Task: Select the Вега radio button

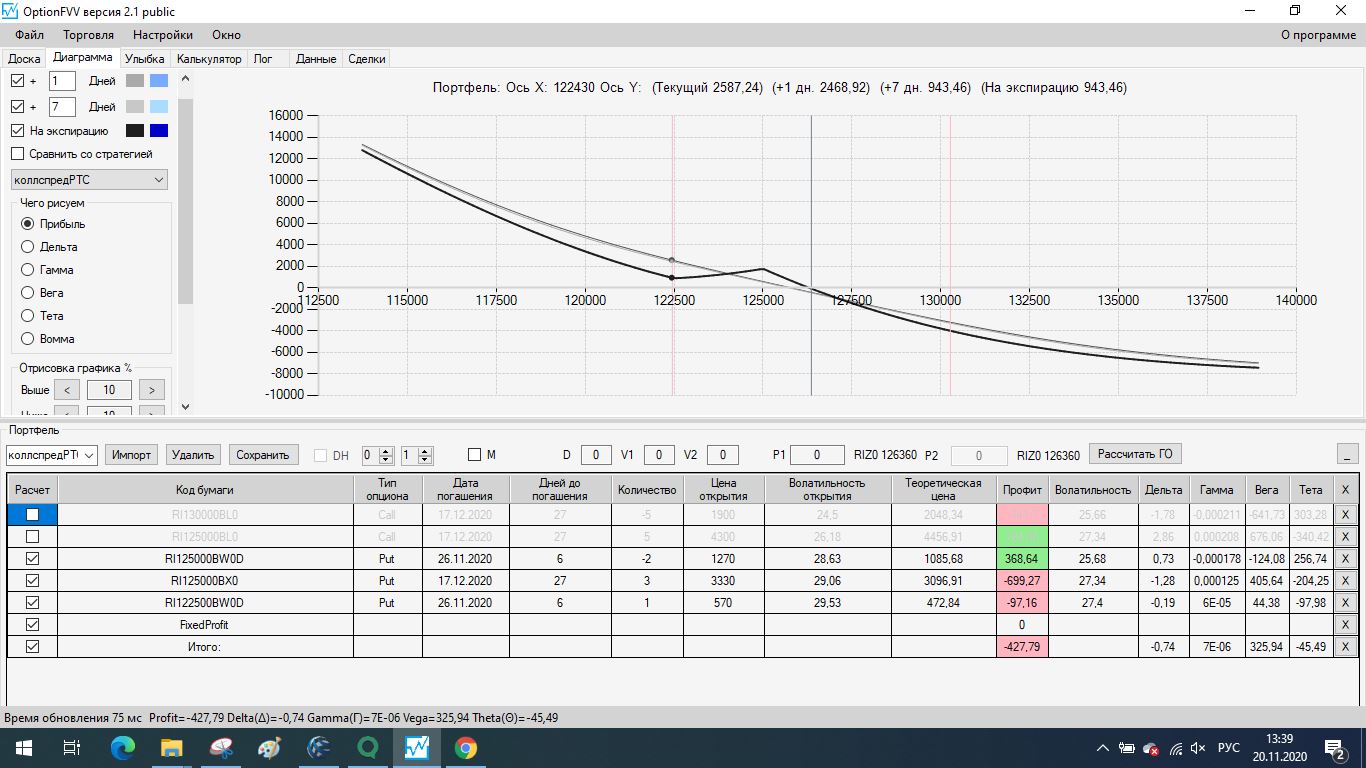Action: [x=27, y=293]
